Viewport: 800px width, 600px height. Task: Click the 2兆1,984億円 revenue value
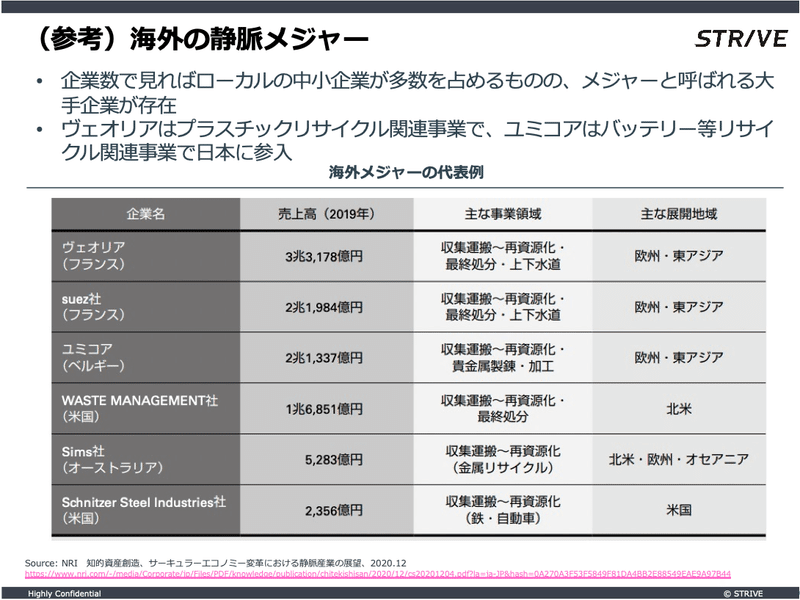click(x=324, y=307)
